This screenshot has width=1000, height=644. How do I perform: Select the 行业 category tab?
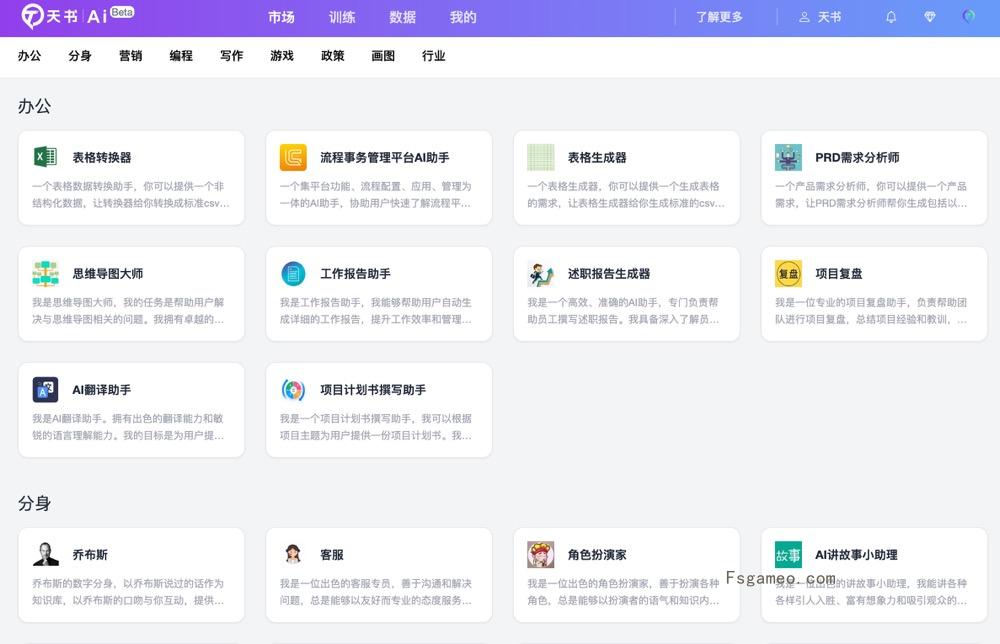[434, 55]
